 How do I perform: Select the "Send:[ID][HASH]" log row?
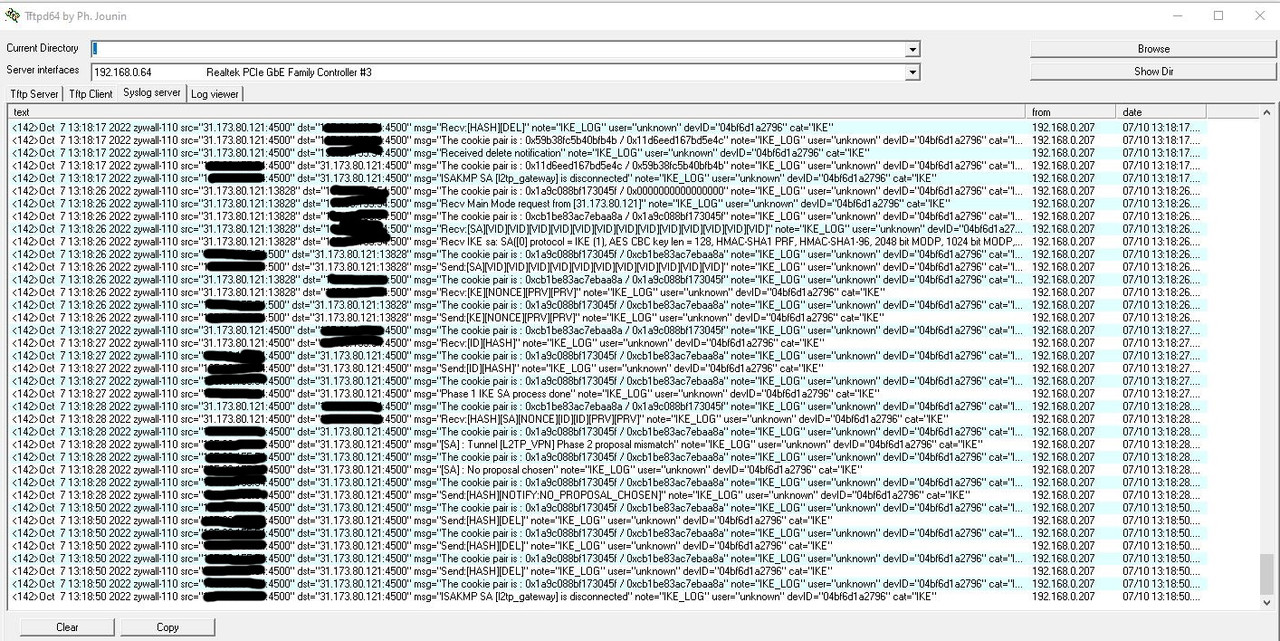click(607, 368)
